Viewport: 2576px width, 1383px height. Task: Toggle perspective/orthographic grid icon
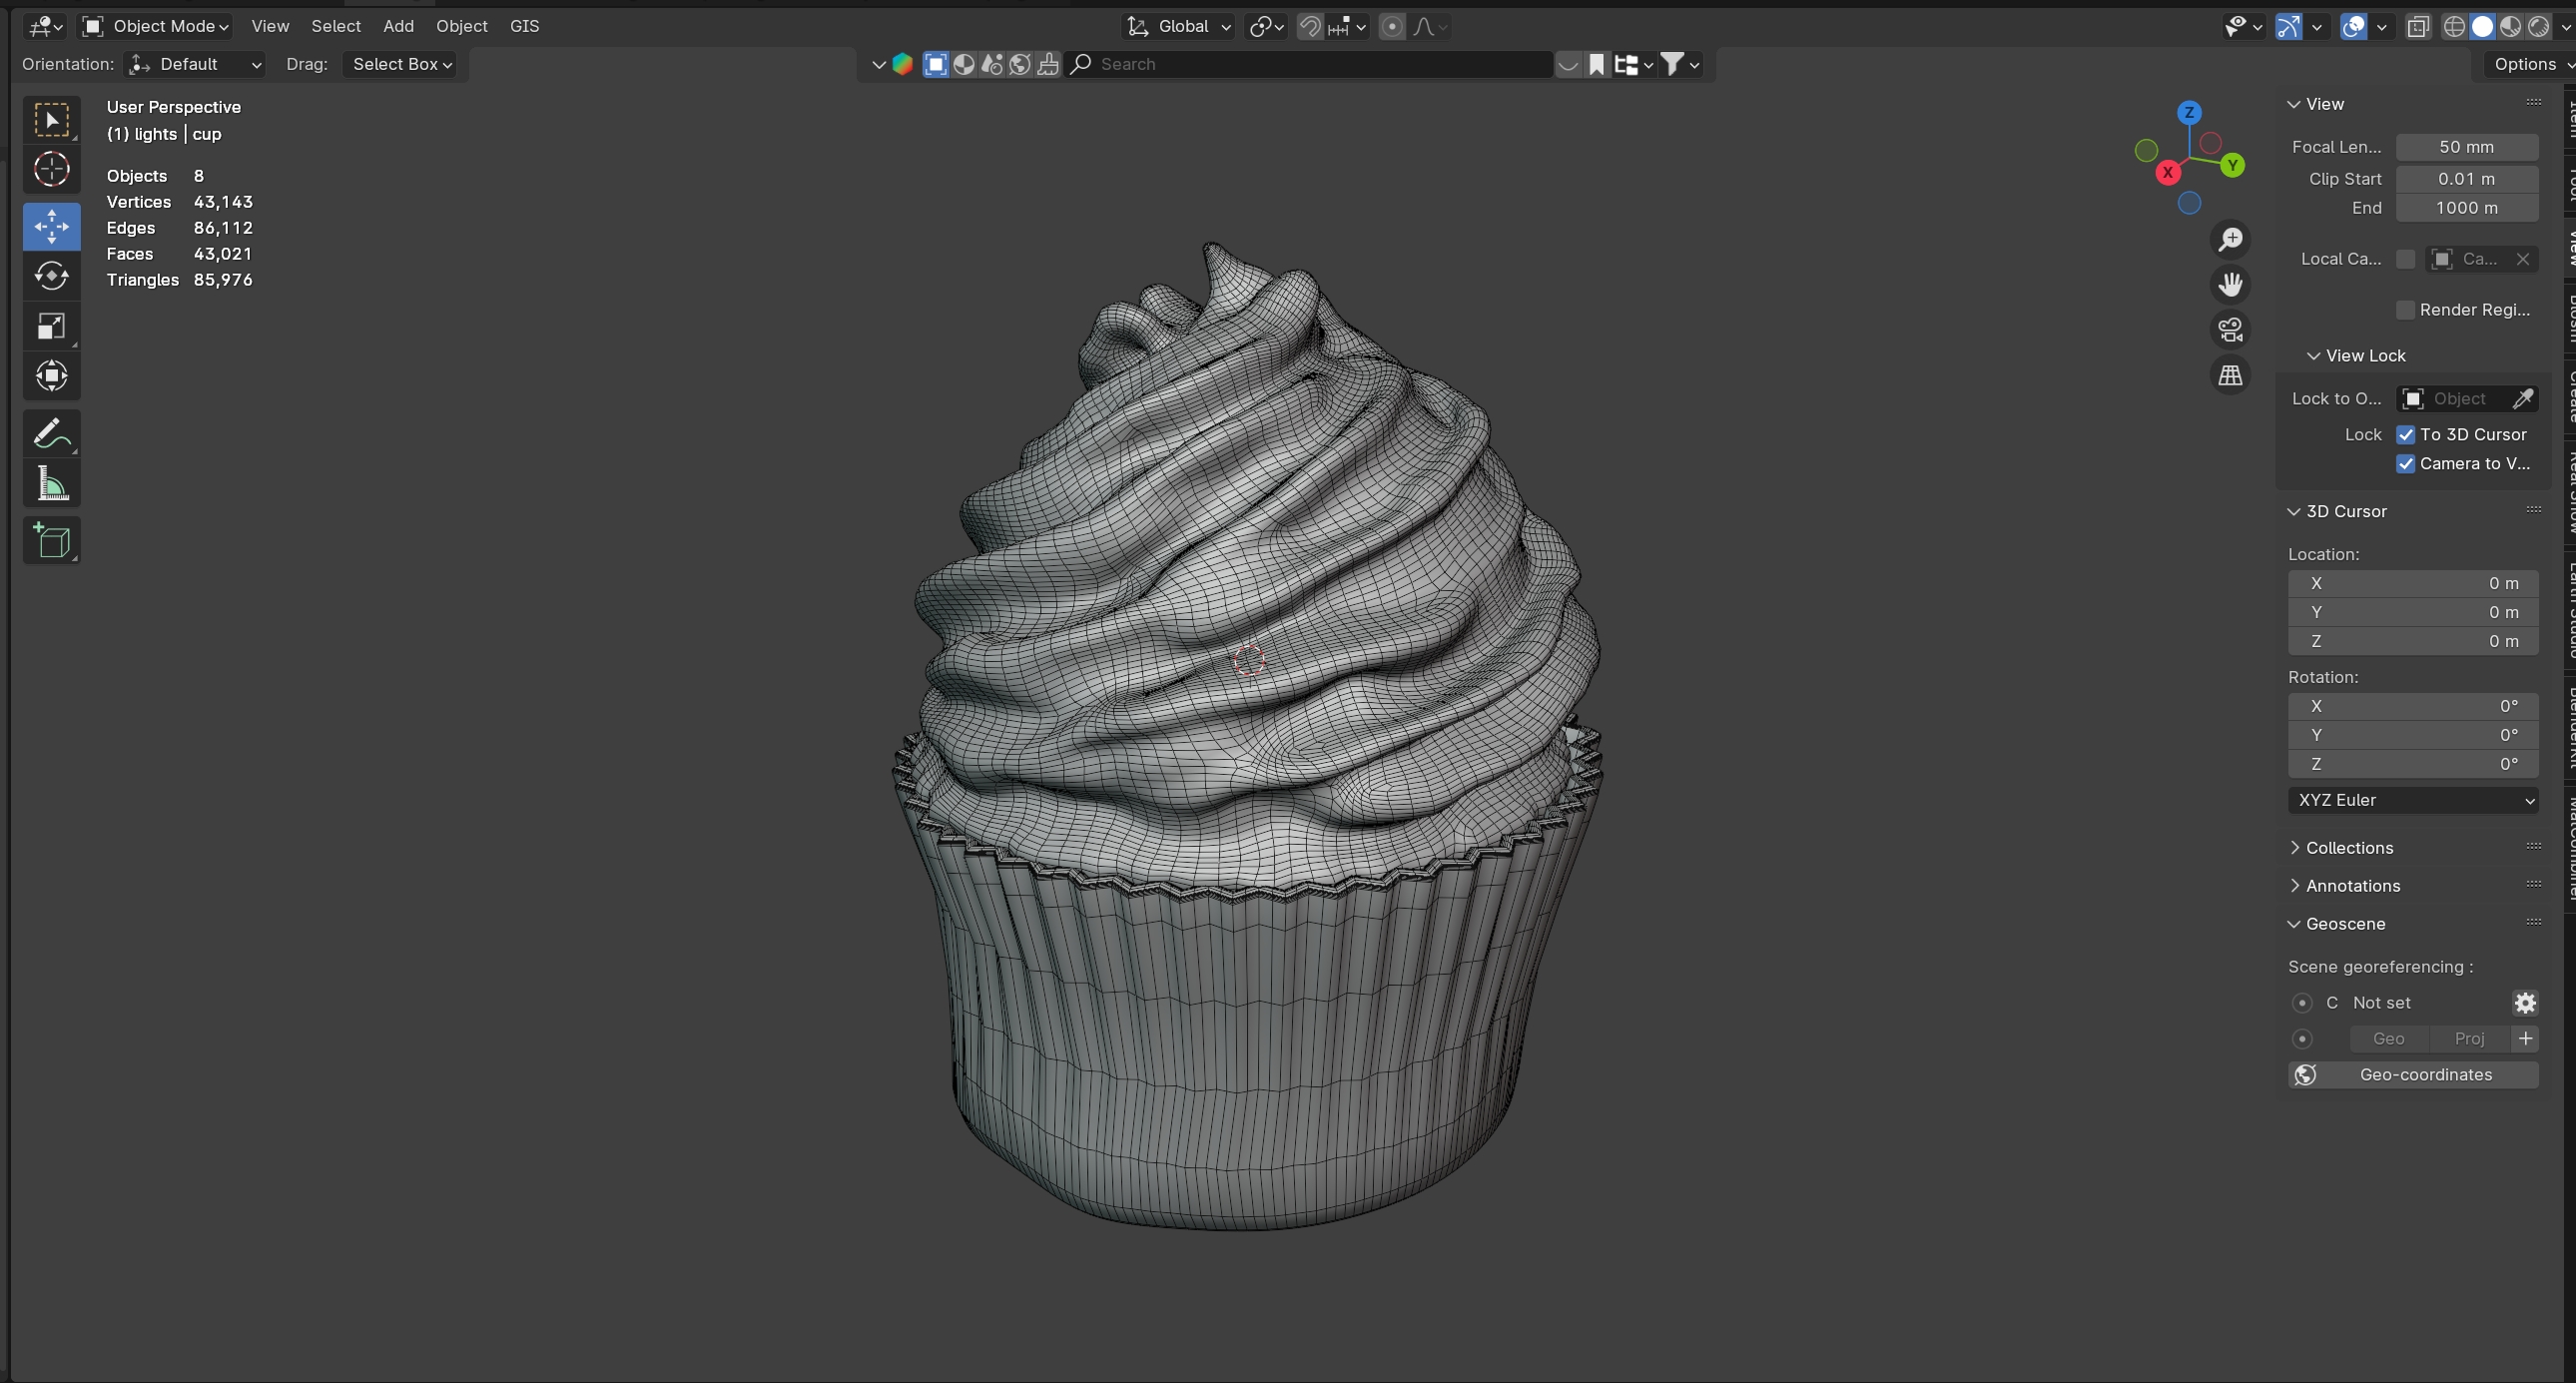pyautogui.click(x=2230, y=376)
